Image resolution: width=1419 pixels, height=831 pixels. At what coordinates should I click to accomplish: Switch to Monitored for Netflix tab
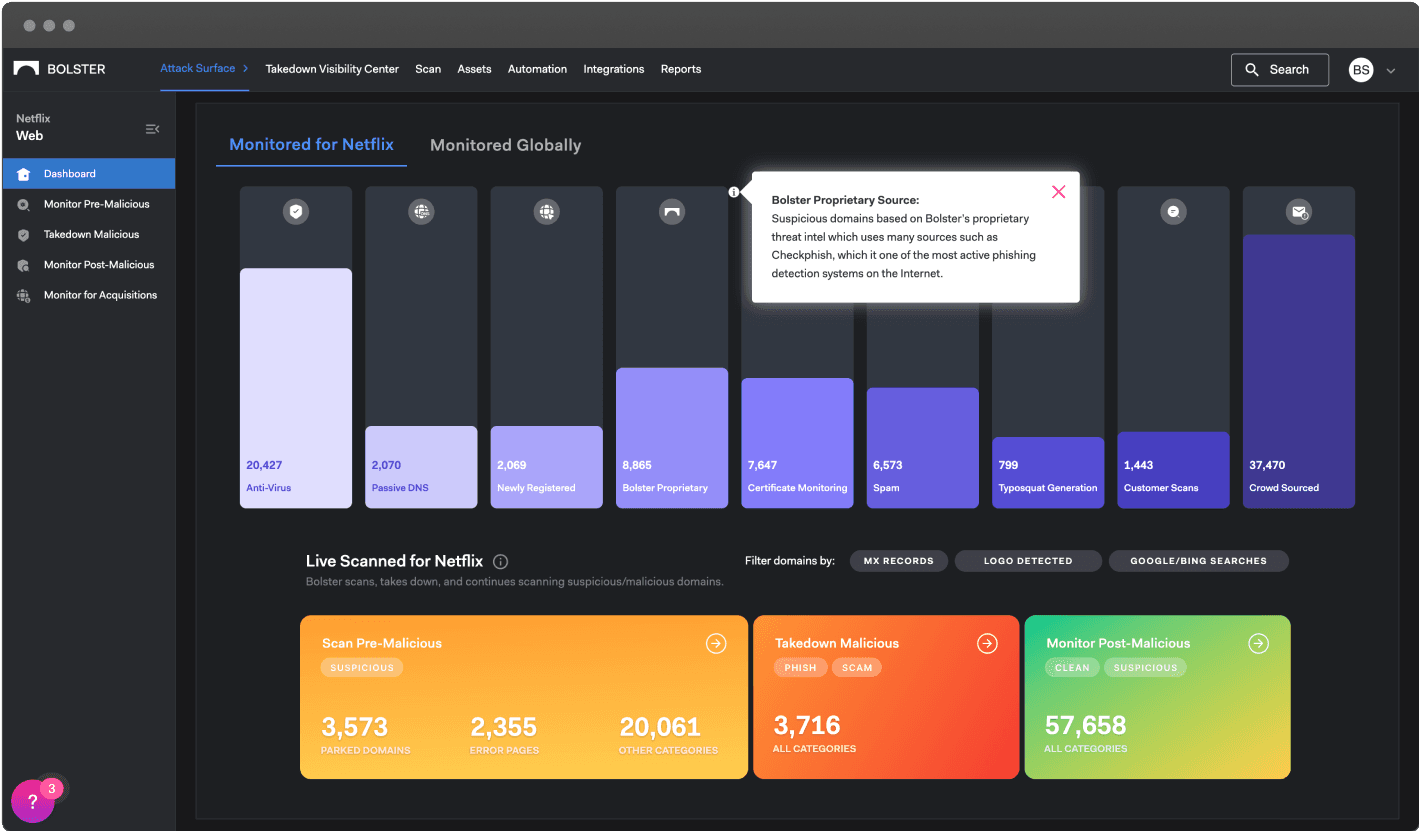pyautogui.click(x=312, y=144)
